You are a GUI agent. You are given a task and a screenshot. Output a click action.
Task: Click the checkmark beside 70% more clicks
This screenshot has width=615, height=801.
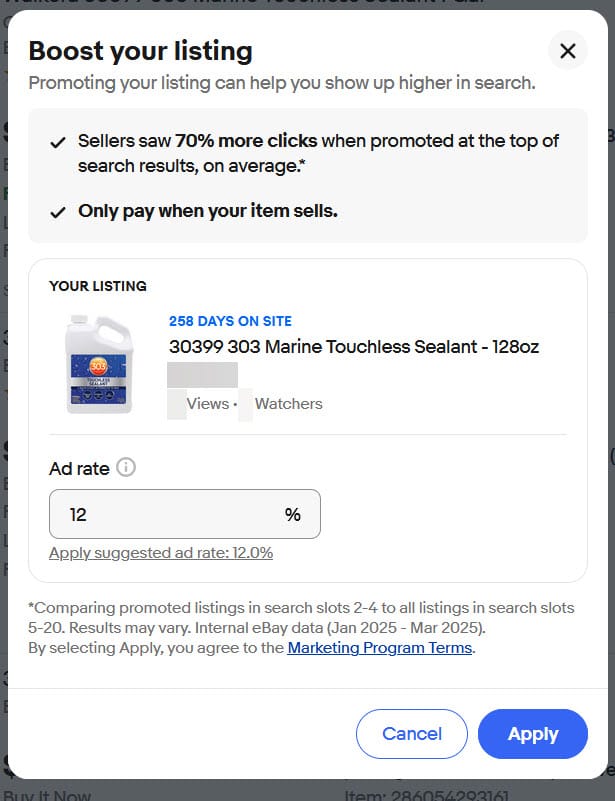click(x=58, y=143)
